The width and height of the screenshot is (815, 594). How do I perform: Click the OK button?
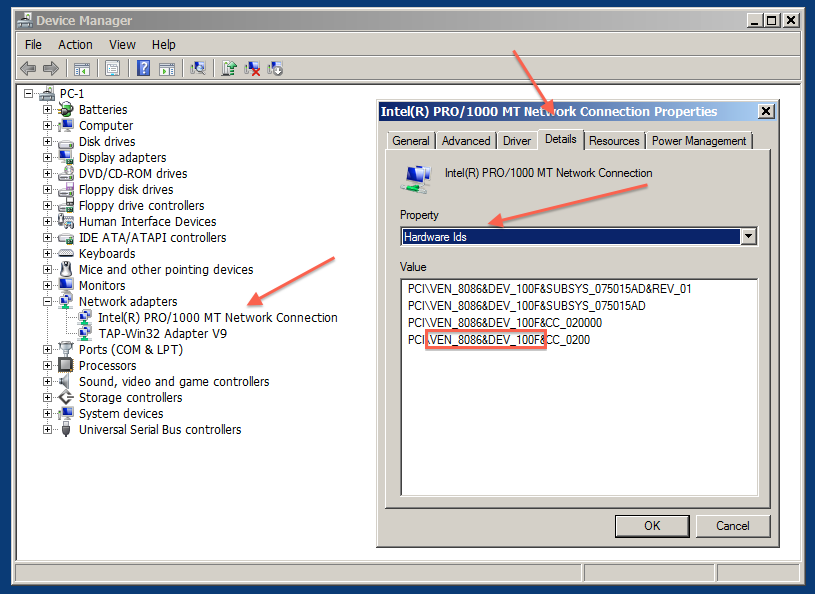pyautogui.click(x=652, y=526)
